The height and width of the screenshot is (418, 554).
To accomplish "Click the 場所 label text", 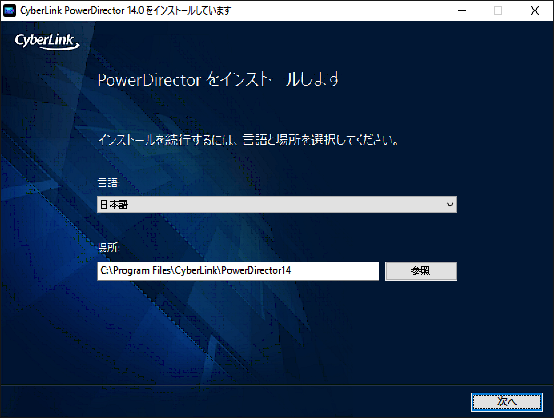I will (x=108, y=247).
